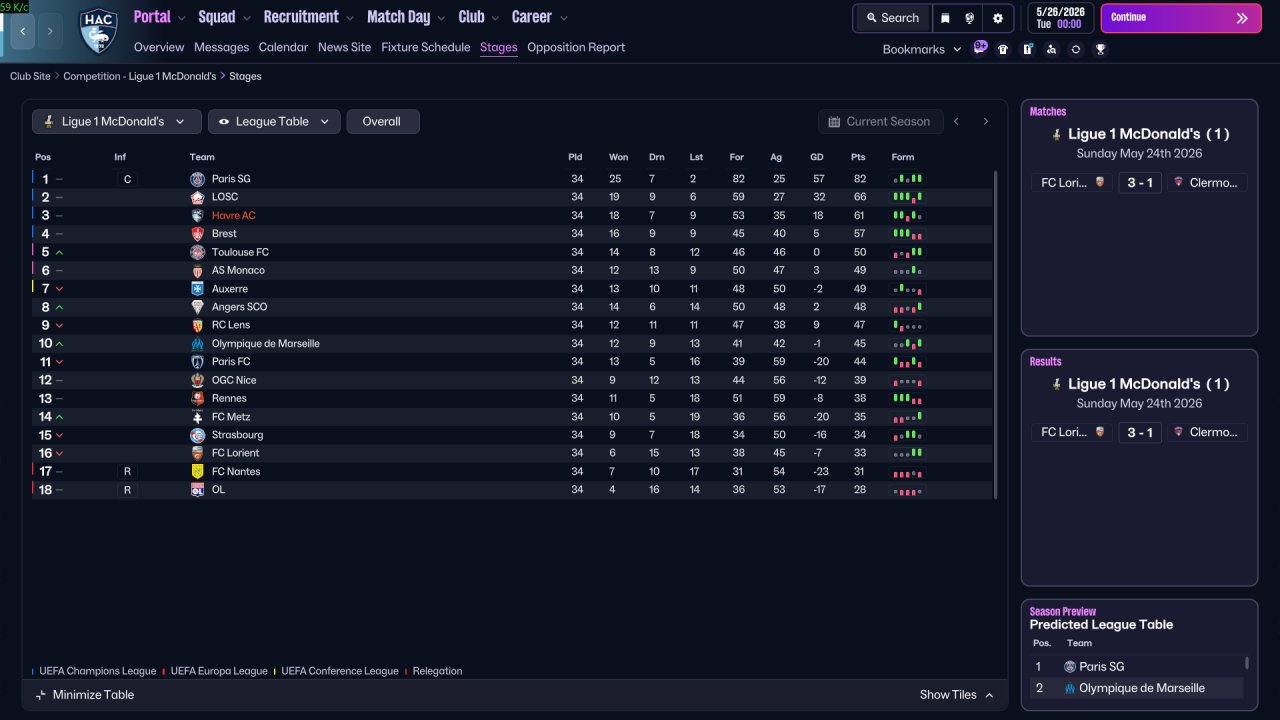This screenshot has width=1280, height=720.
Task: Click the date and time display
Action: [1060, 18]
